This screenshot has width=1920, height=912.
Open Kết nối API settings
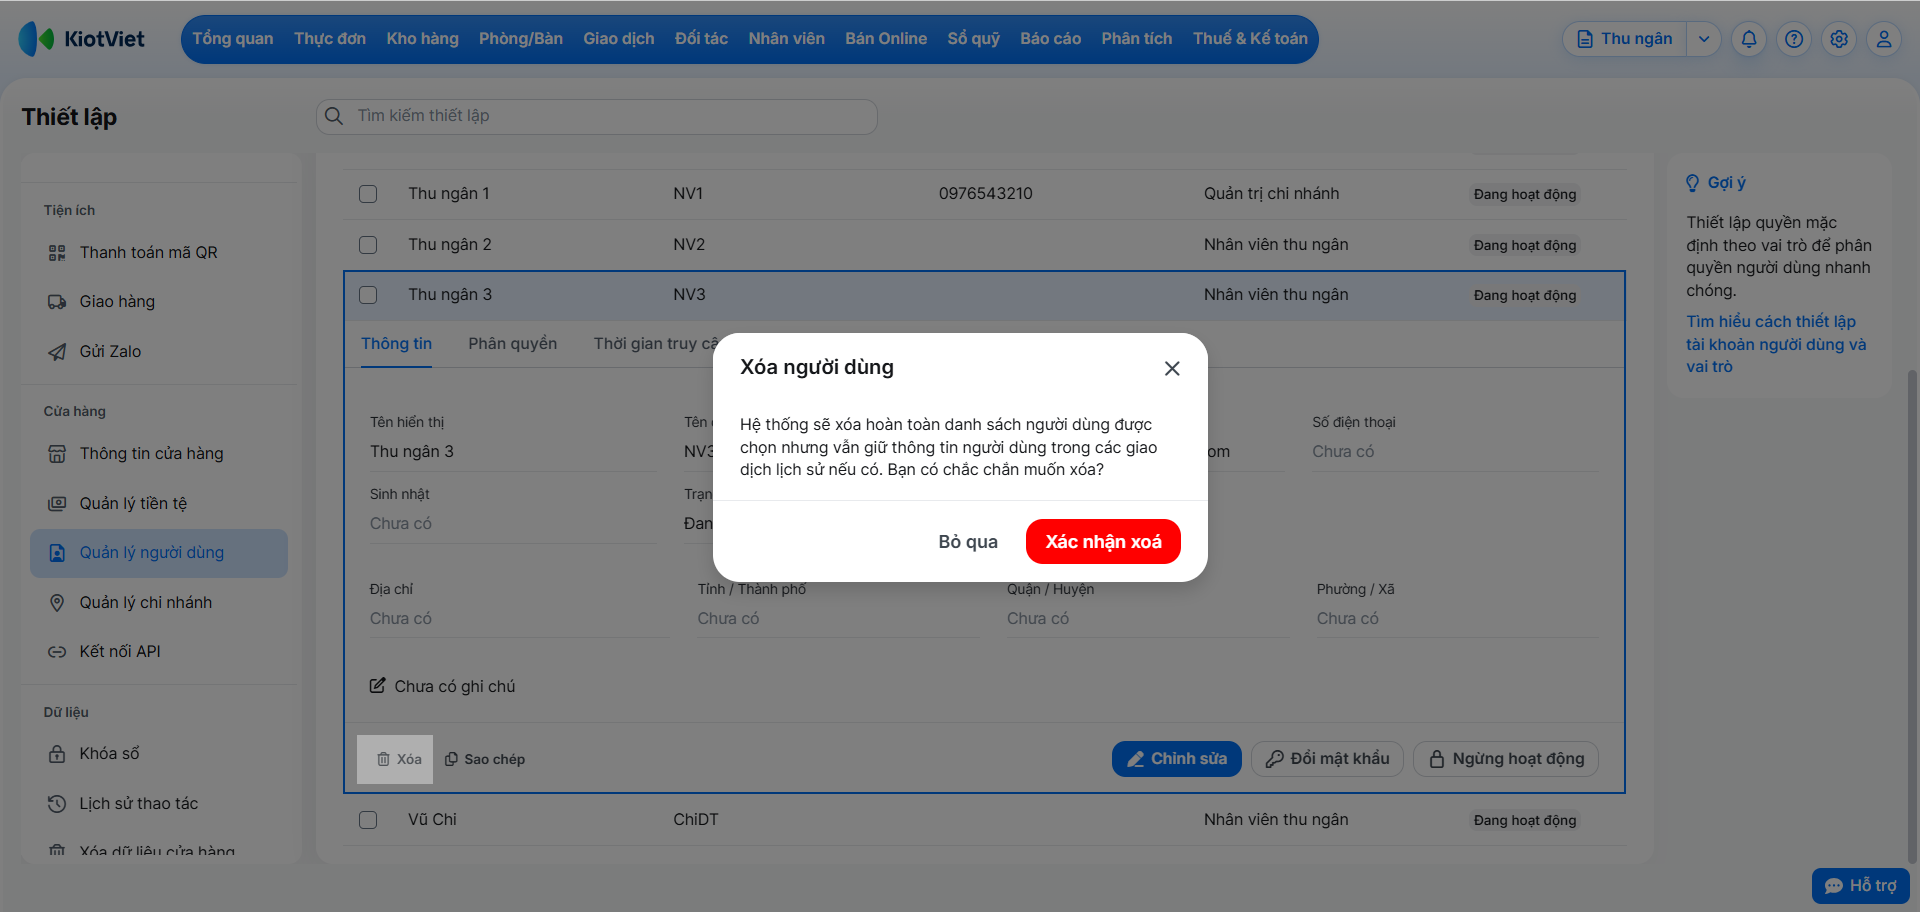120,652
